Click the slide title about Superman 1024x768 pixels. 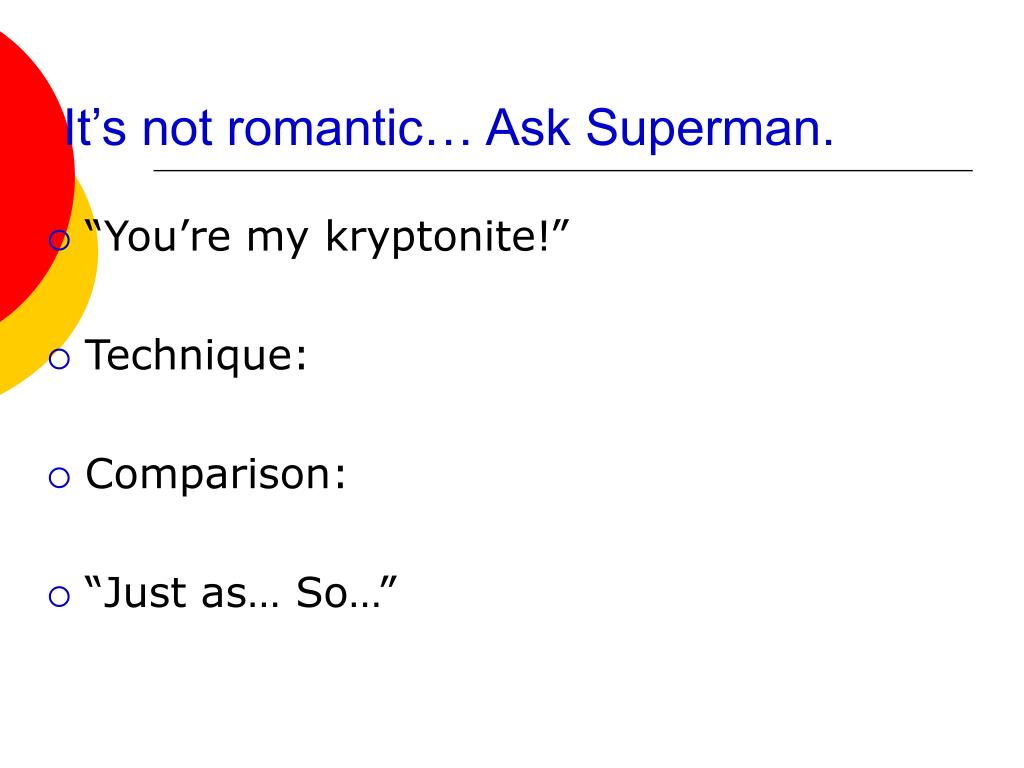449,128
